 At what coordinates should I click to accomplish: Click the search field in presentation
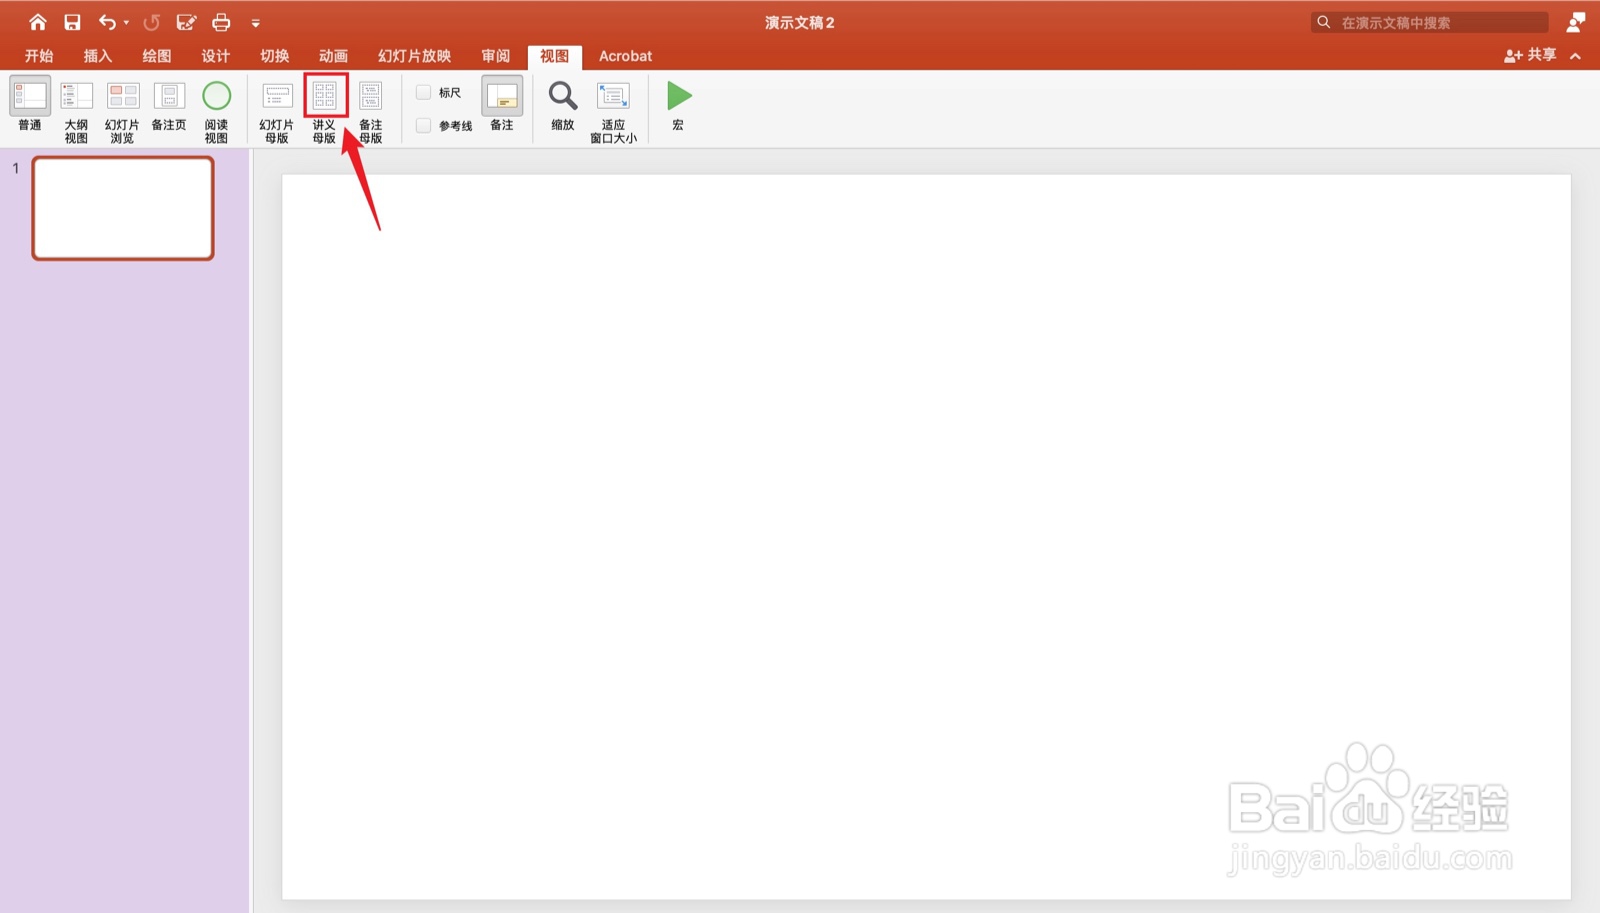(1430, 22)
